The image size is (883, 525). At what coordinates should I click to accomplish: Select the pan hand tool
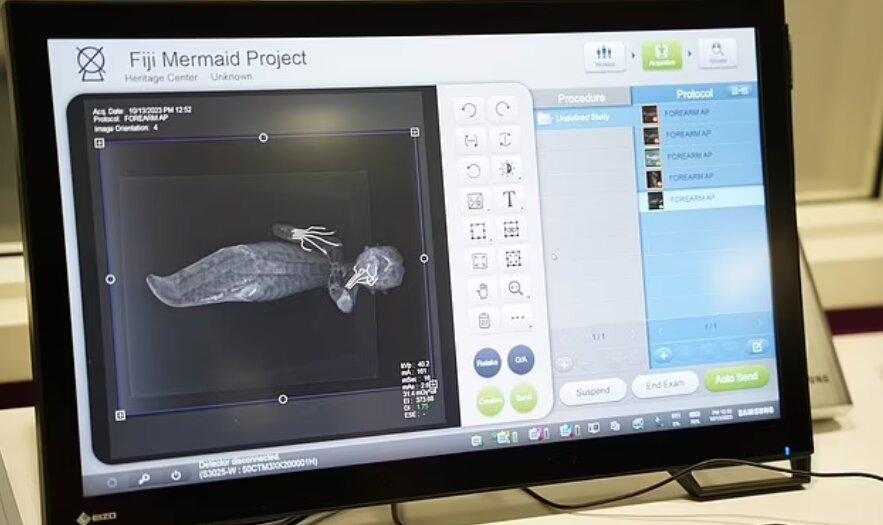481,290
